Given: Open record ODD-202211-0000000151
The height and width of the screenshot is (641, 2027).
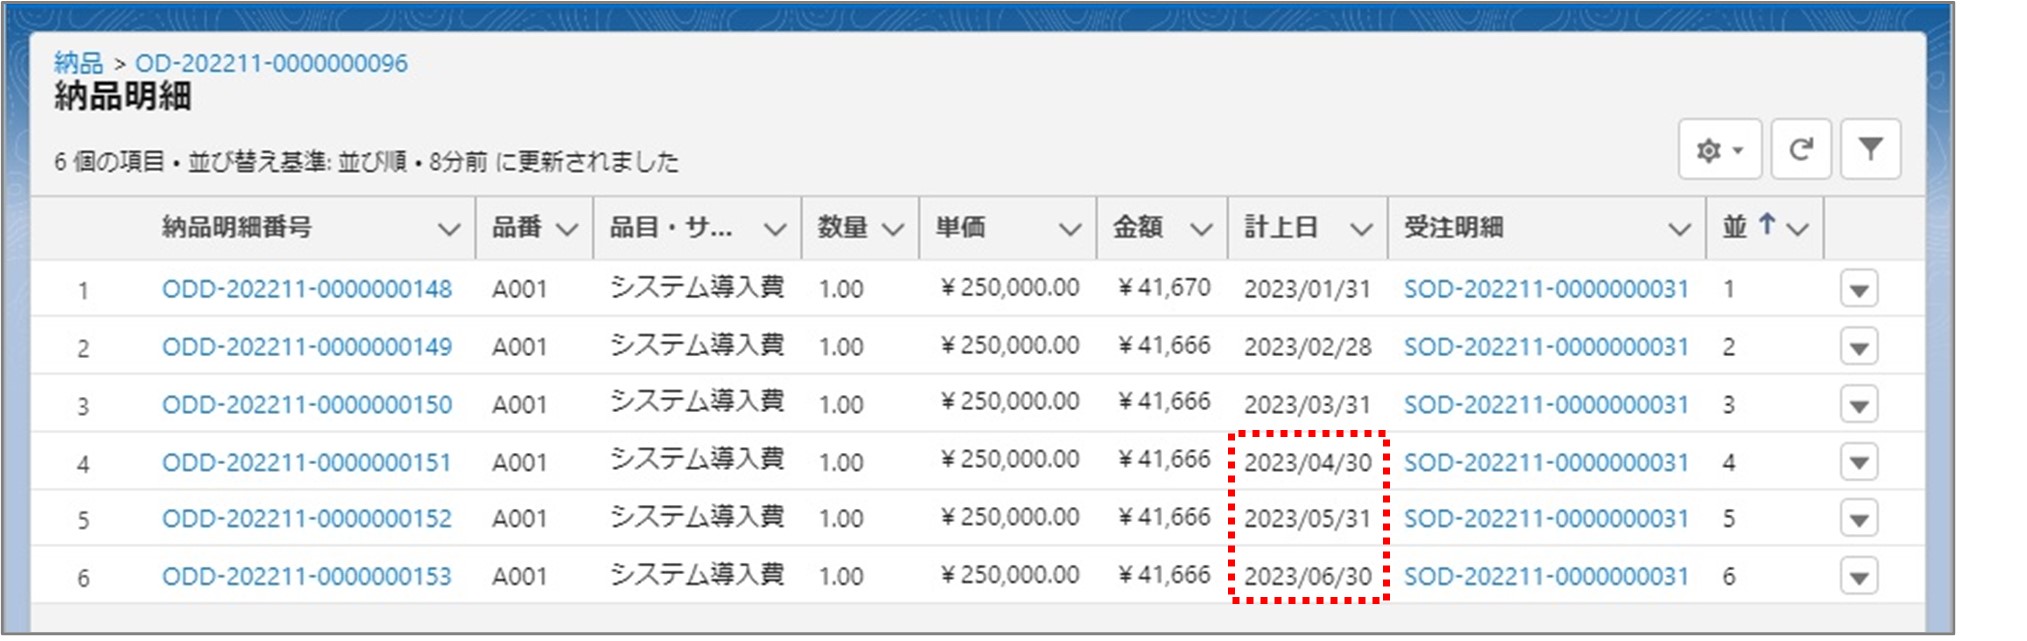Looking at the screenshot, I should coord(307,463).
